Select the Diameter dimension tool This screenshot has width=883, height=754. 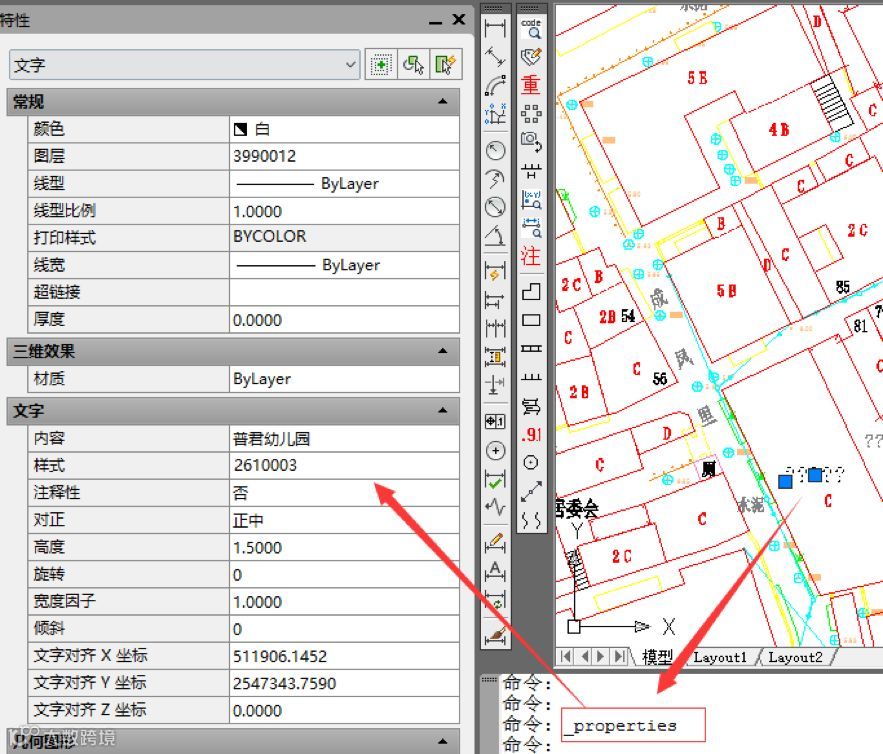[495, 207]
